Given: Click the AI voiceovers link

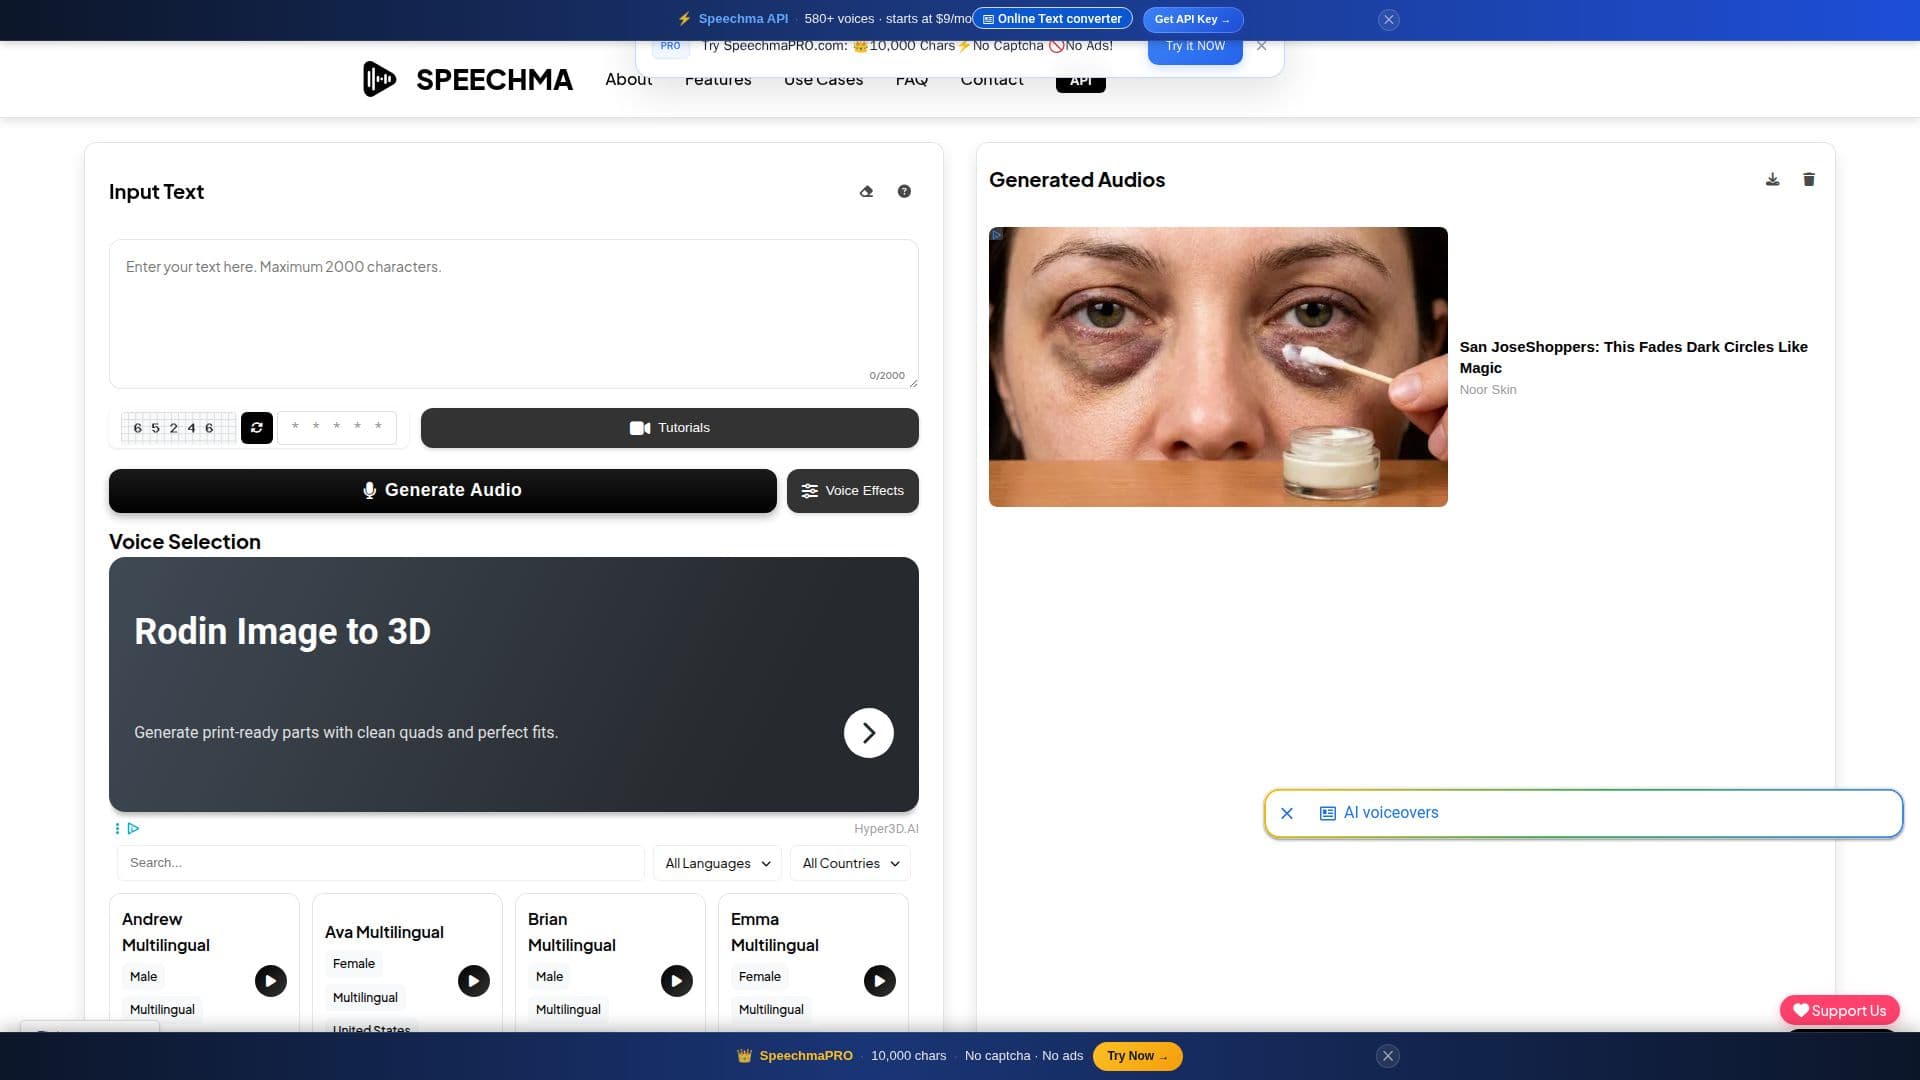Looking at the screenshot, I should (x=1390, y=814).
